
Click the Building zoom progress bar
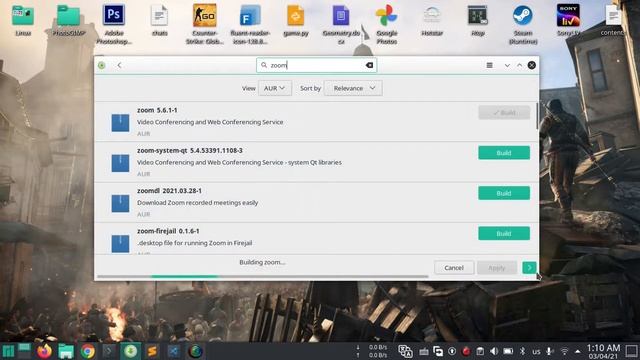pos(263,276)
